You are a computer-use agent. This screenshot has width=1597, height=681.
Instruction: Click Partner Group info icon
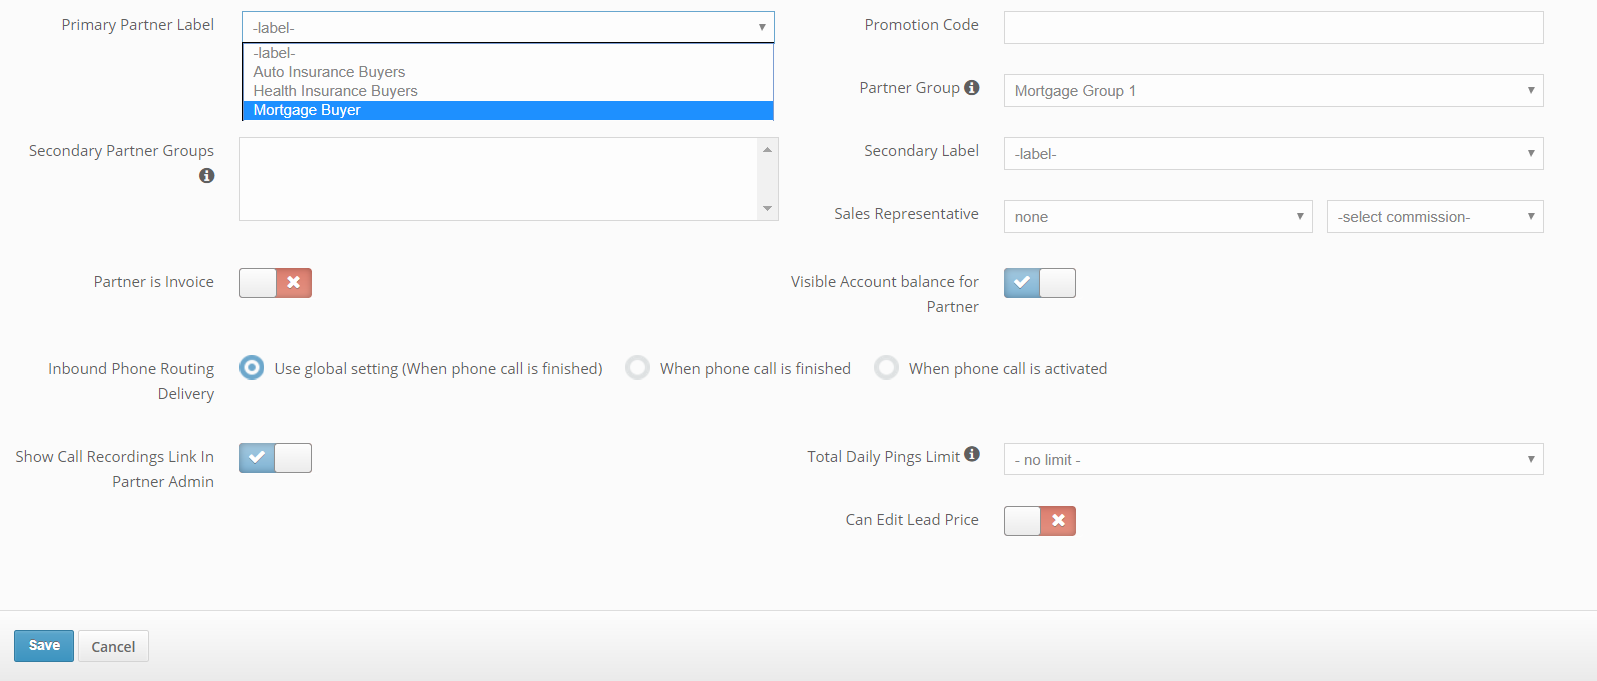click(971, 88)
